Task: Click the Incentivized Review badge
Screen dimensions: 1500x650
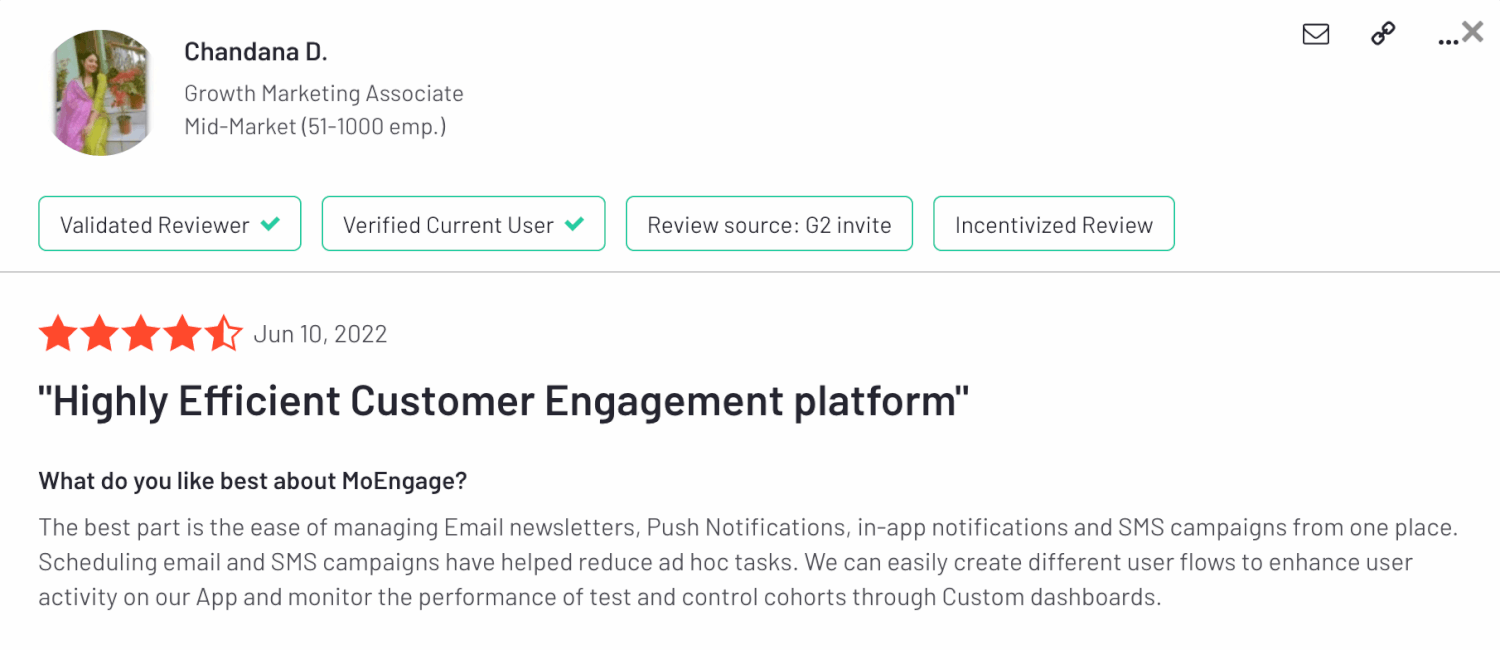Action: coord(1054,224)
